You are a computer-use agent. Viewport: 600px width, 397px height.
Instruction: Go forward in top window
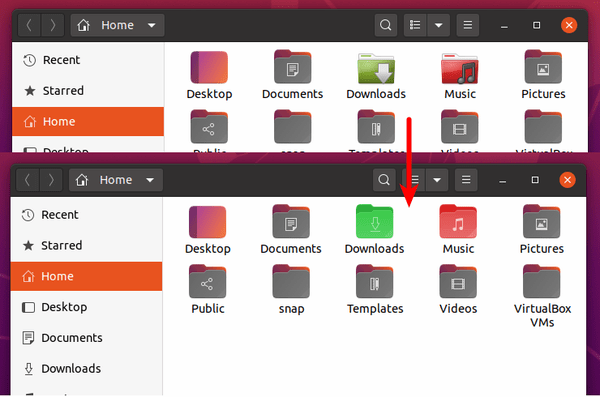click(x=52, y=25)
